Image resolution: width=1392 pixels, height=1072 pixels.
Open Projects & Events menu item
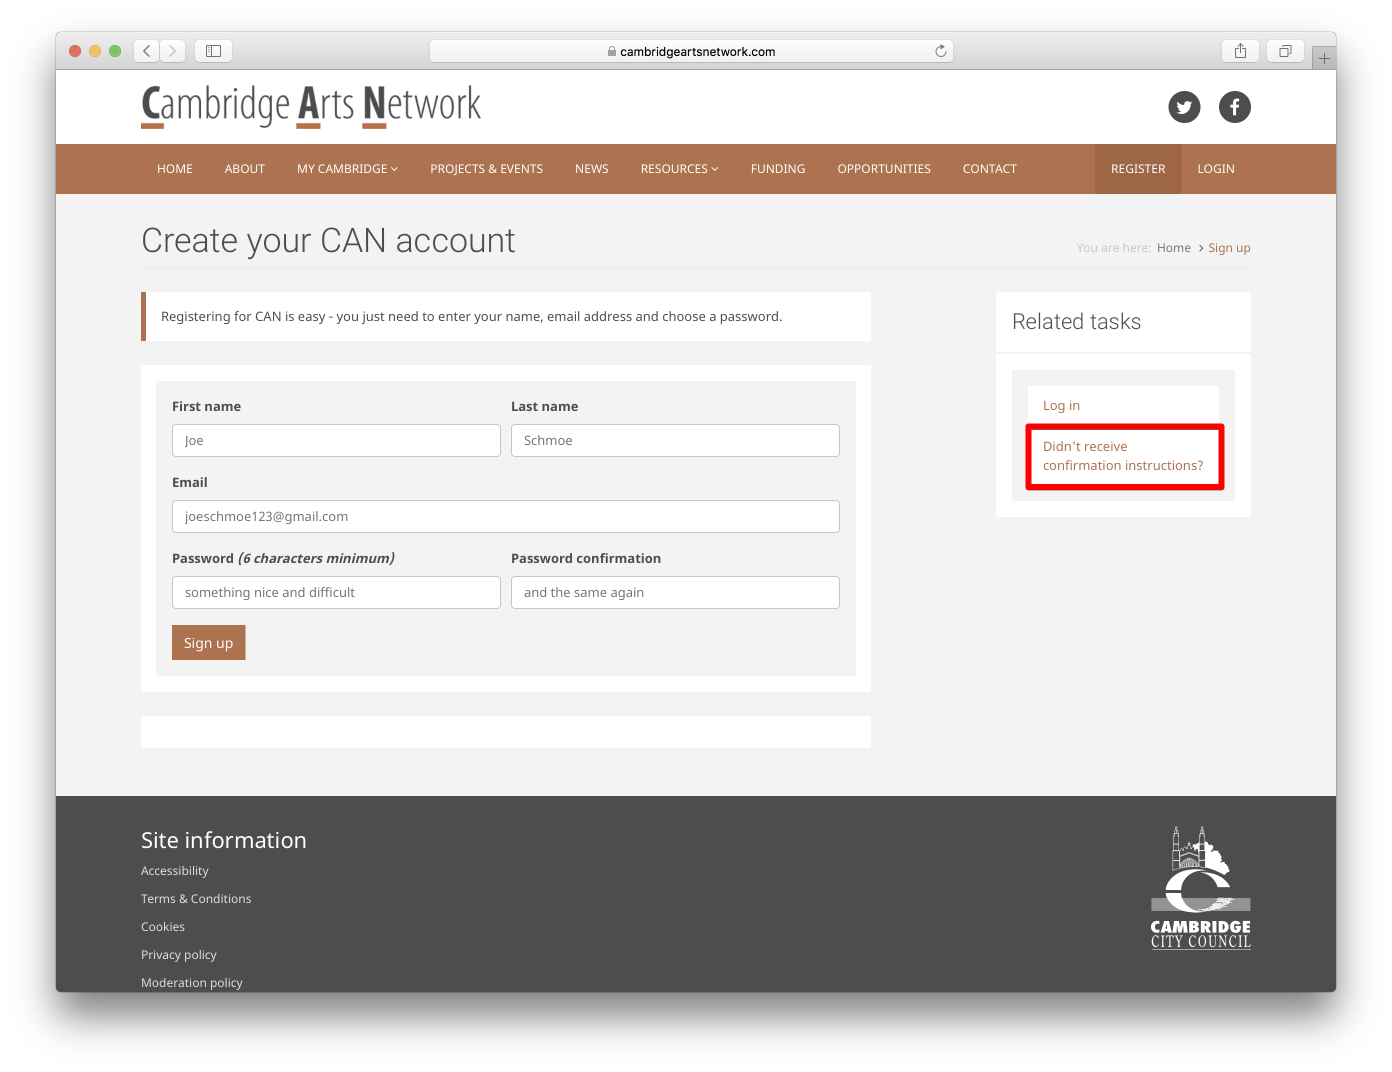pos(486,169)
